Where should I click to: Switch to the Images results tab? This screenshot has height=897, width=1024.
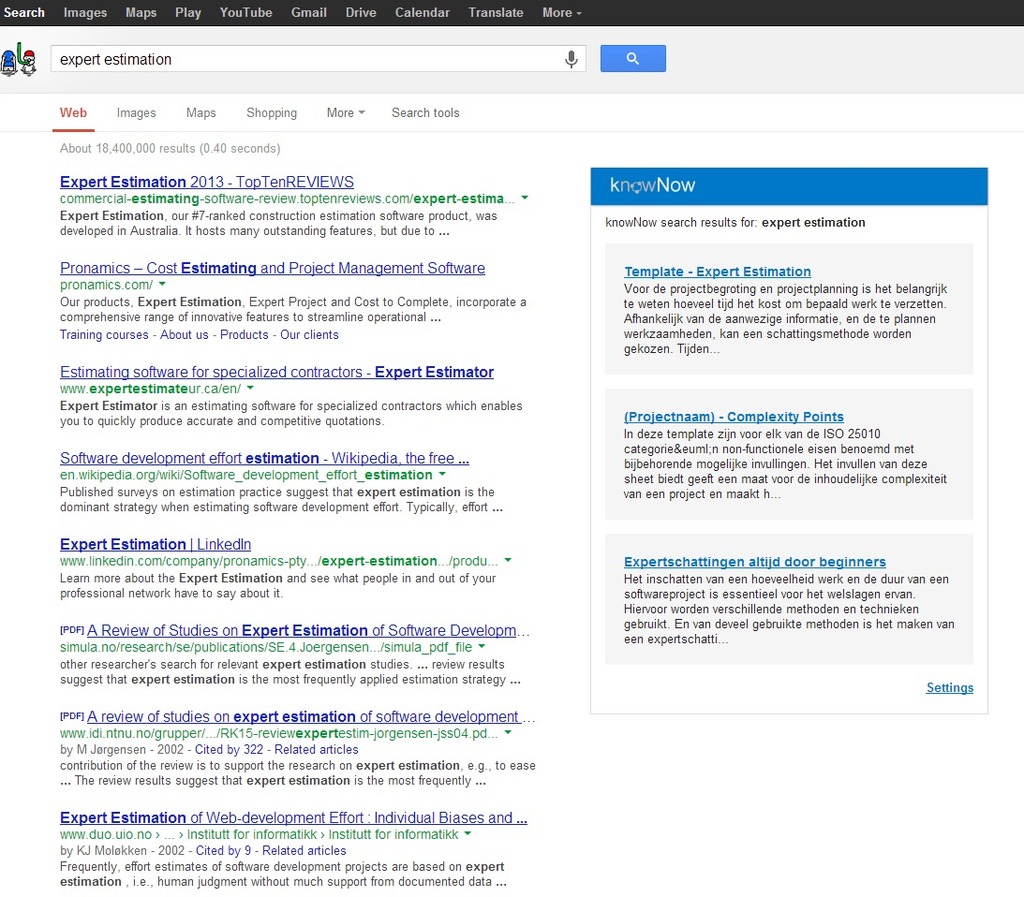click(136, 113)
